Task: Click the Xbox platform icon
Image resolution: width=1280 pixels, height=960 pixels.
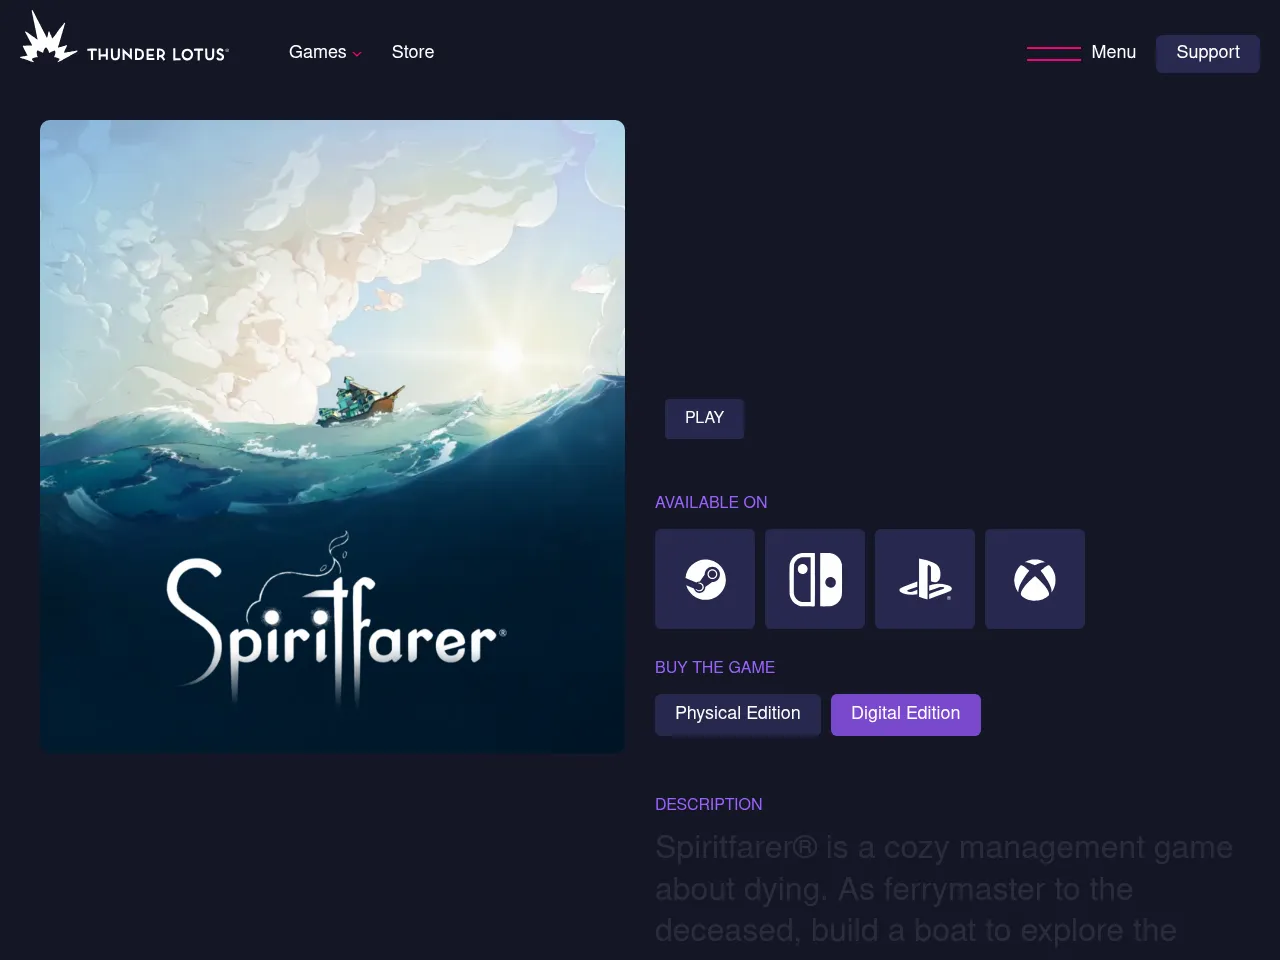Action: (1034, 578)
